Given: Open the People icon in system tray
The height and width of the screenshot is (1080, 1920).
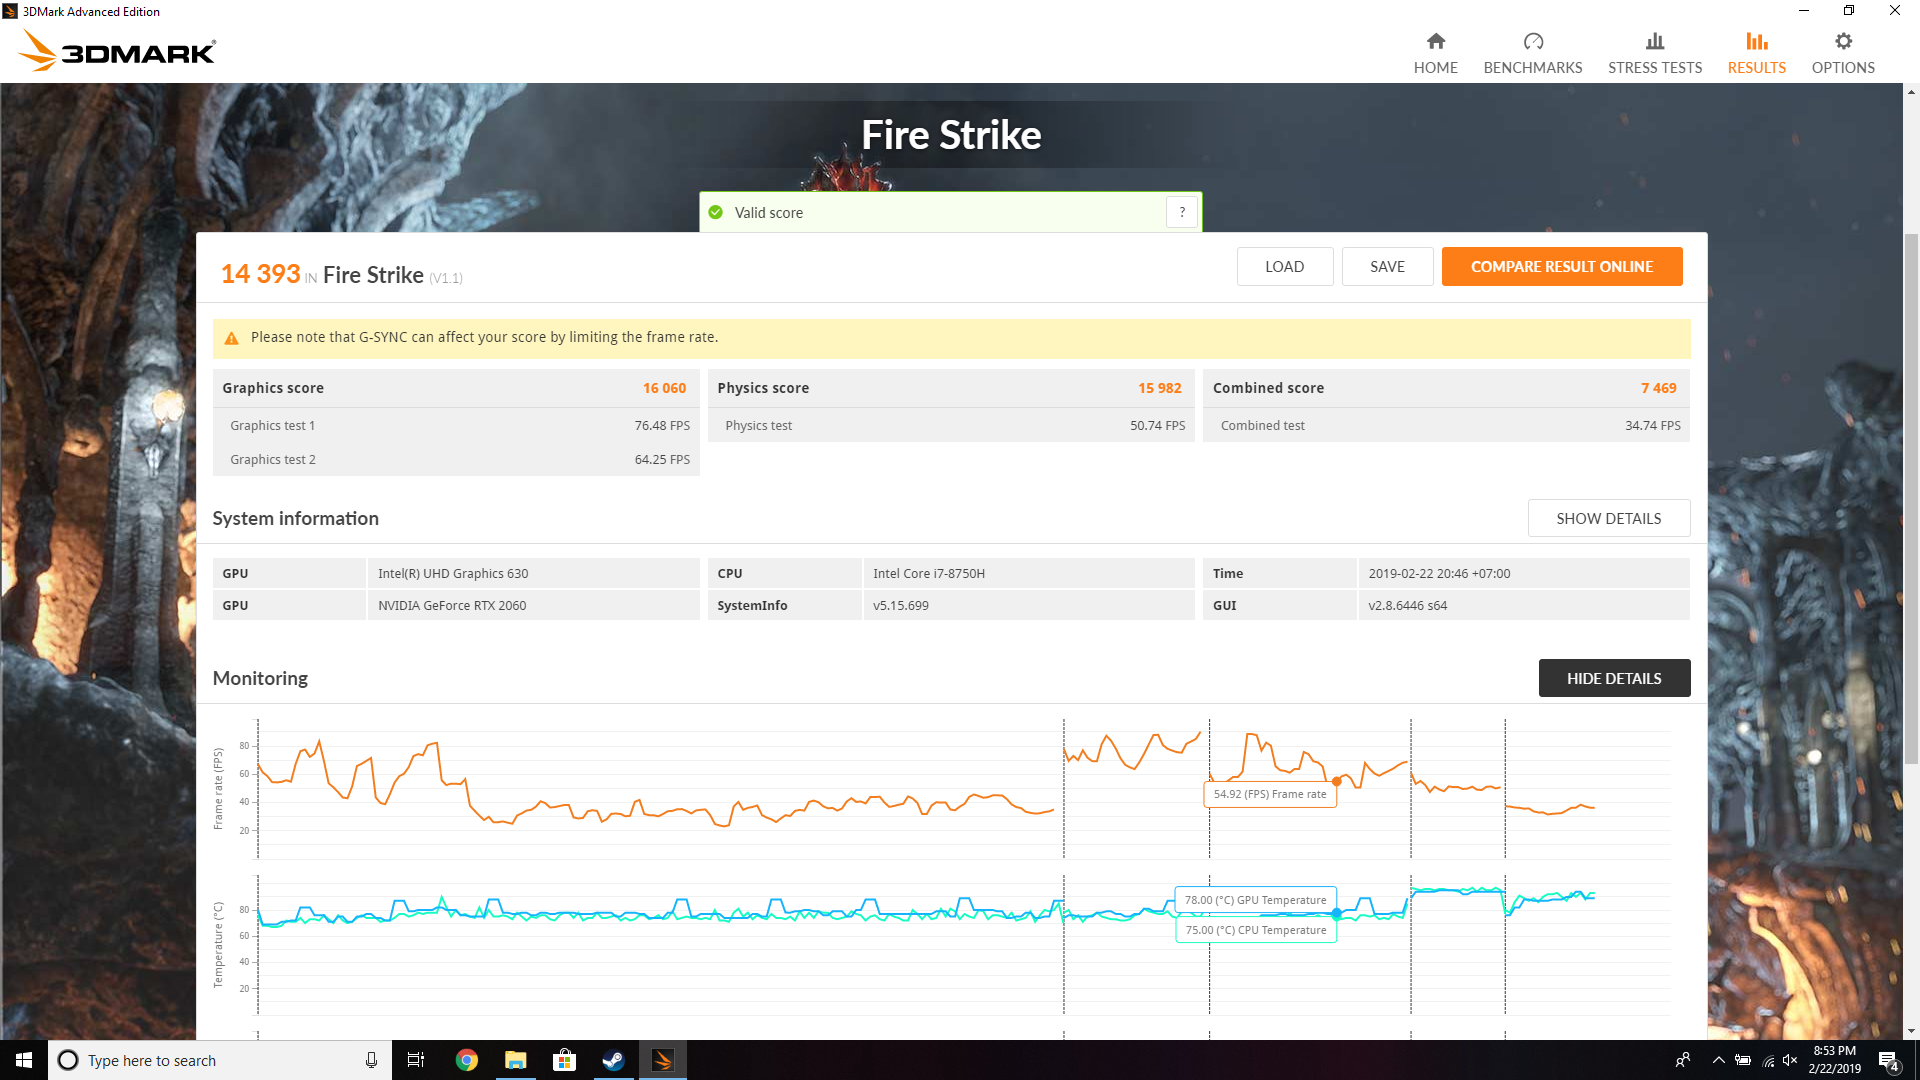Looking at the screenshot, I should point(1683,1060).
